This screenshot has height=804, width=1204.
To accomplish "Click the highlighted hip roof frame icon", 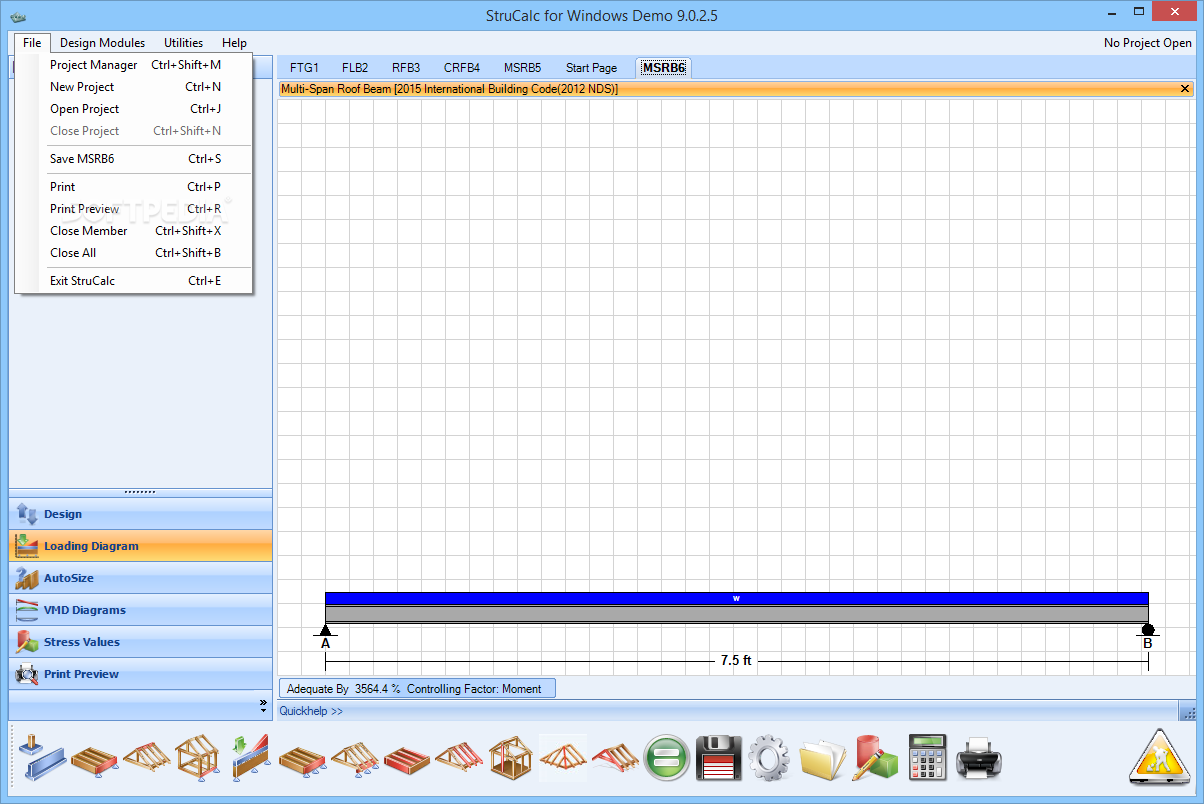I will point(563,758).
